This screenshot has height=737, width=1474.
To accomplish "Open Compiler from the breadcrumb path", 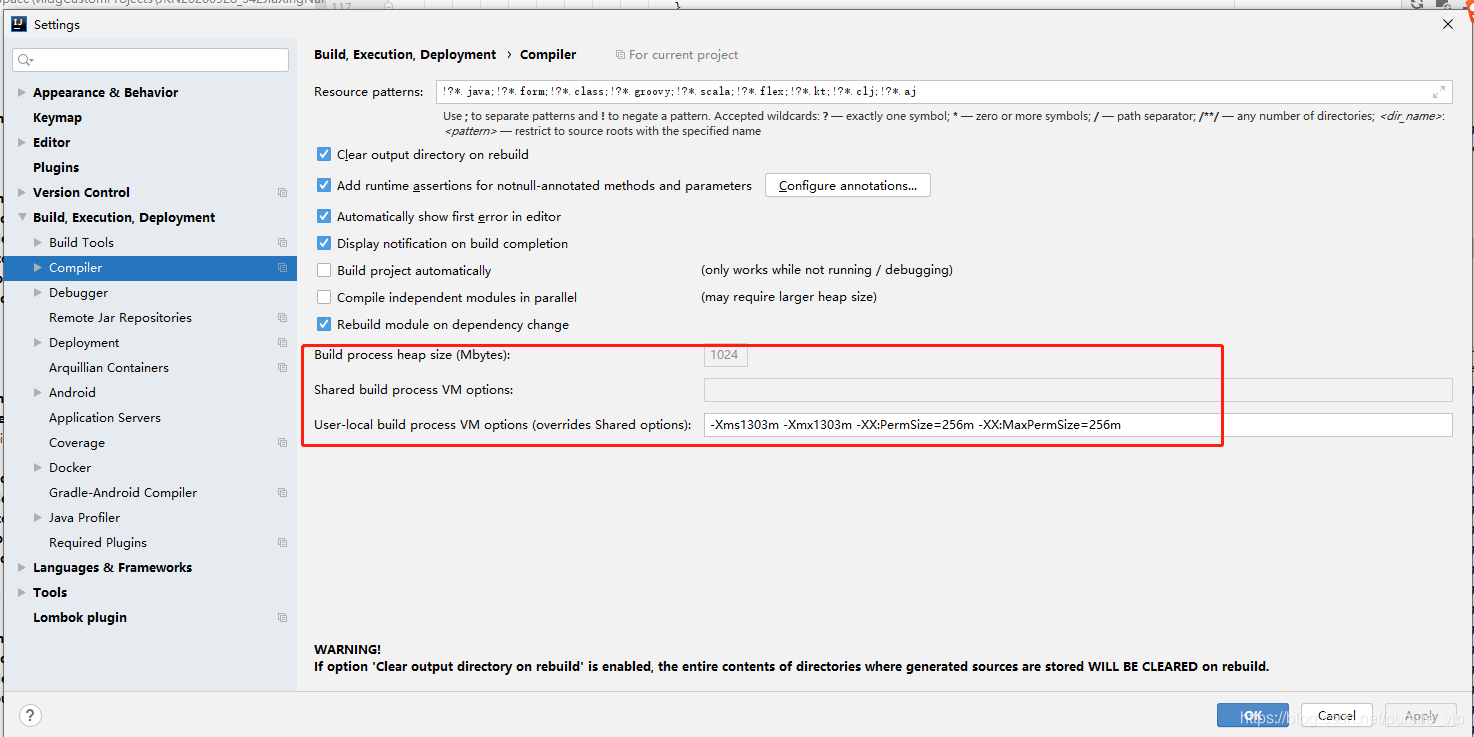I will [549, 54].
